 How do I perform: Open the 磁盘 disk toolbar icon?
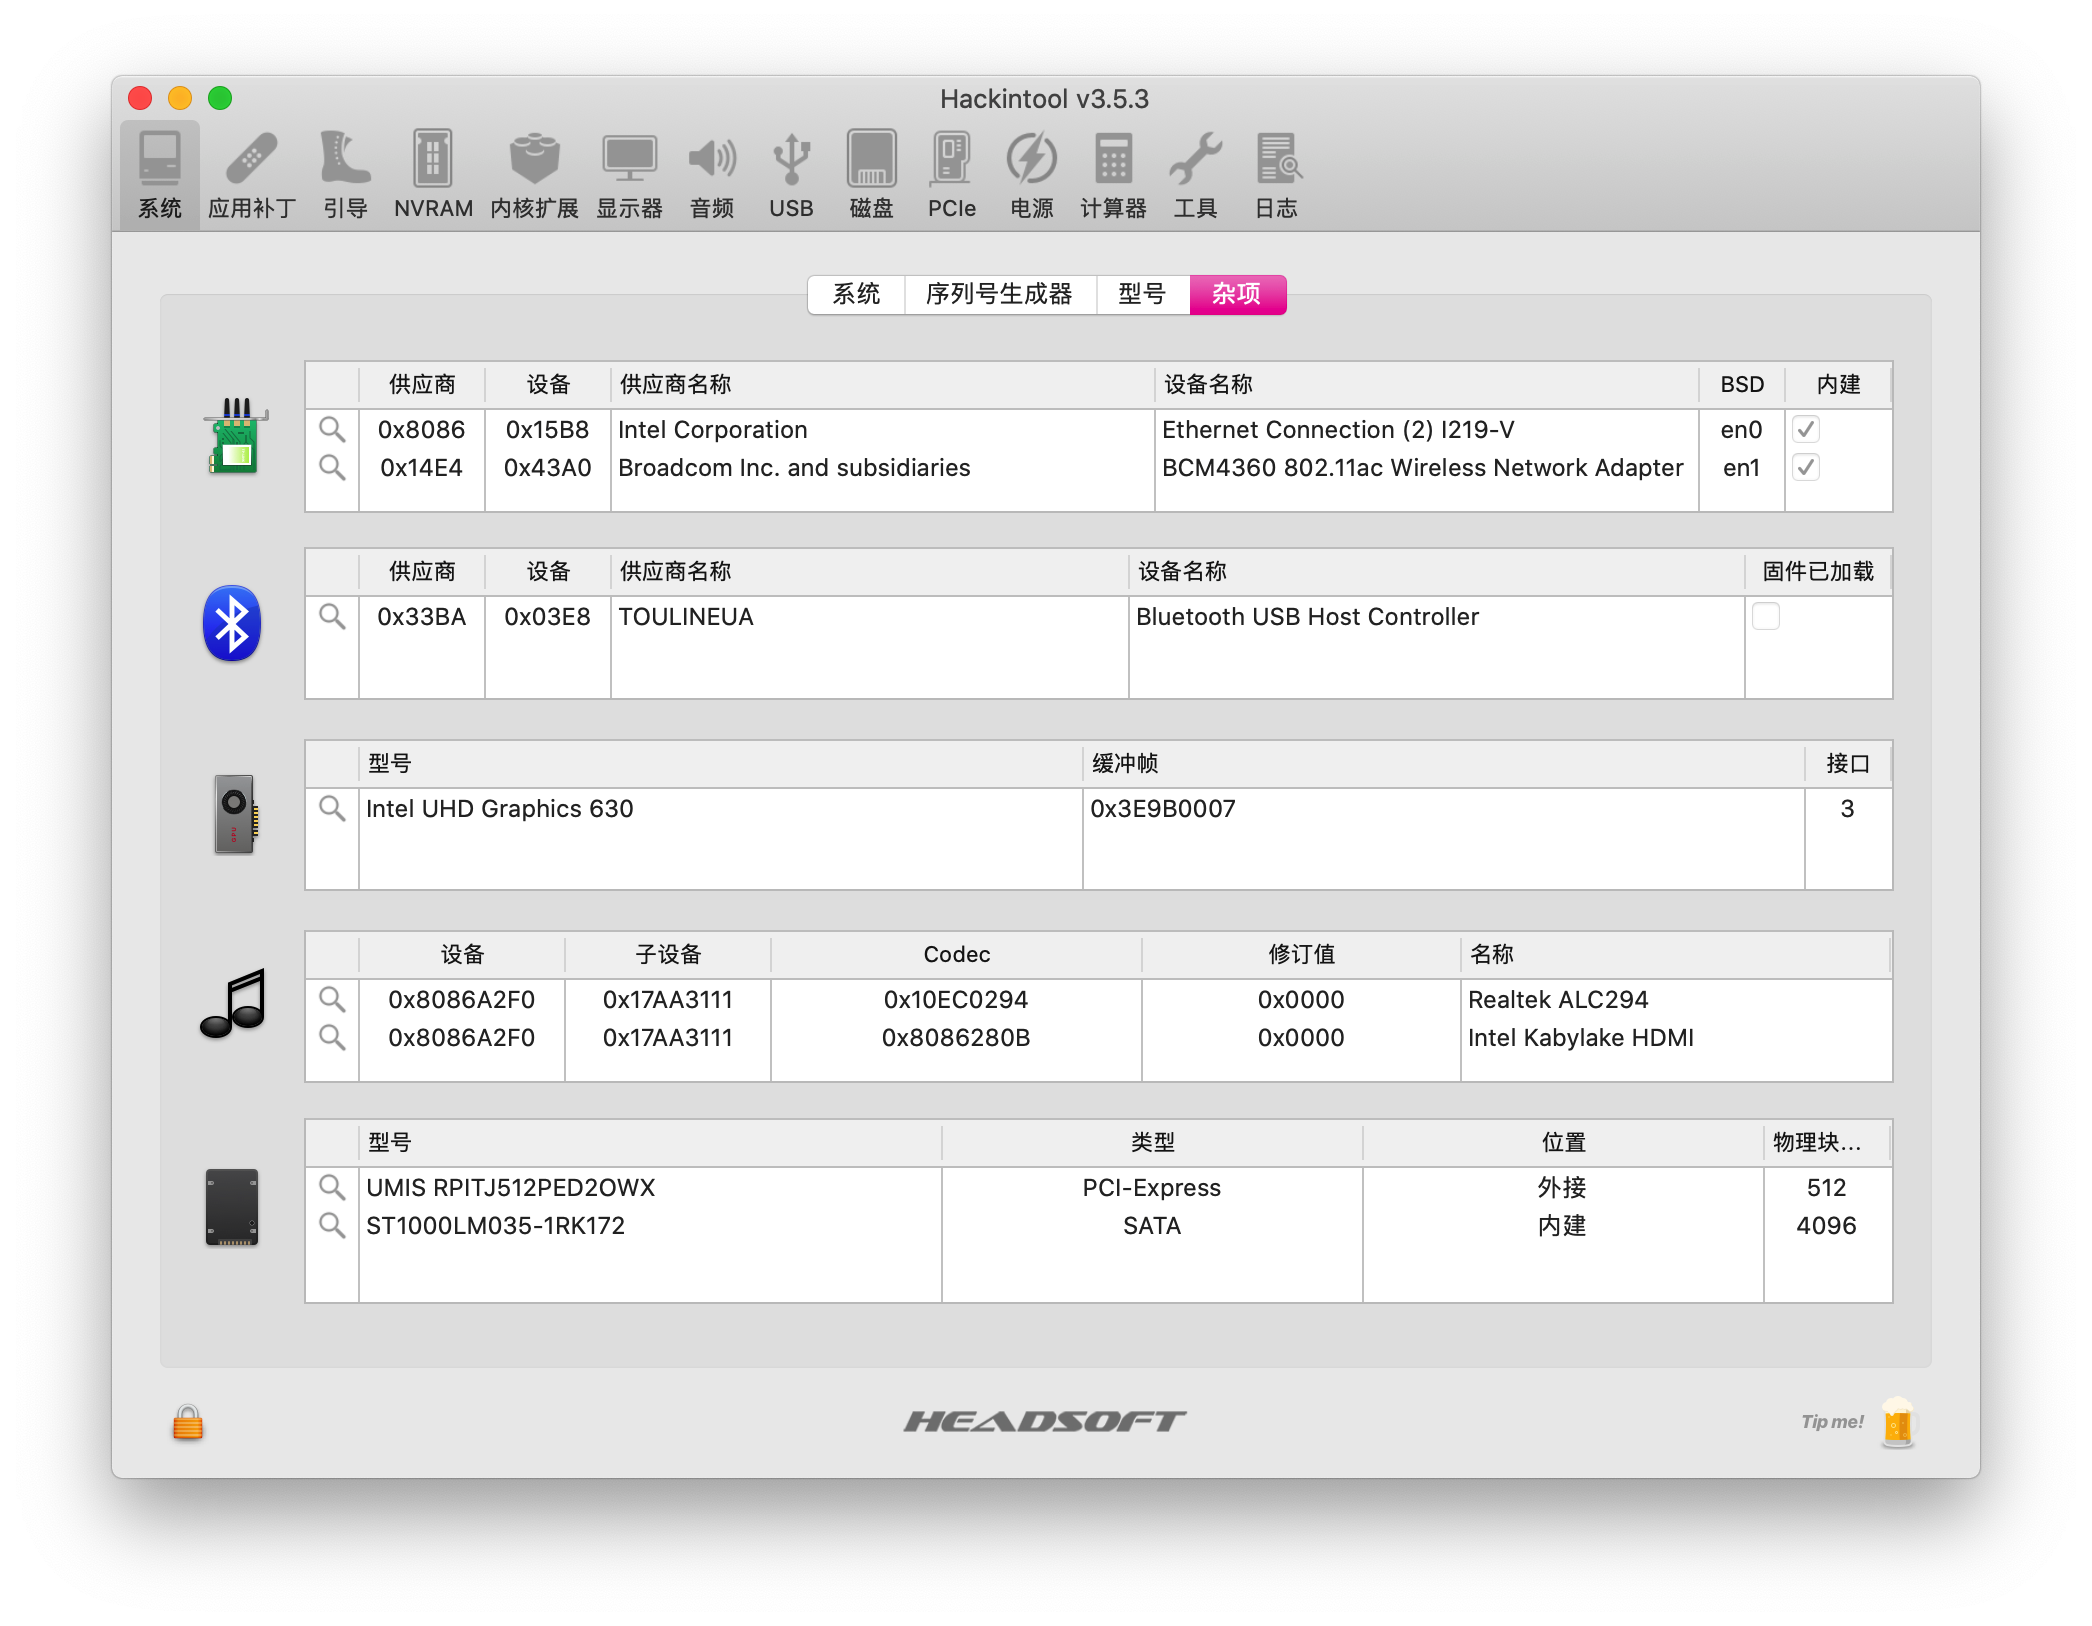click(871, 175)
